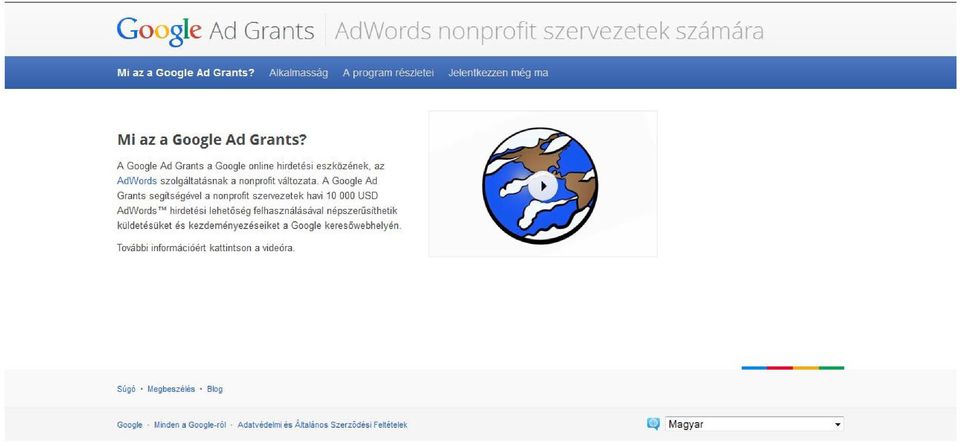Open 'Jelentkezzen még ma' tab
This screenshot has width=960, height=442.
click(498, 73)
